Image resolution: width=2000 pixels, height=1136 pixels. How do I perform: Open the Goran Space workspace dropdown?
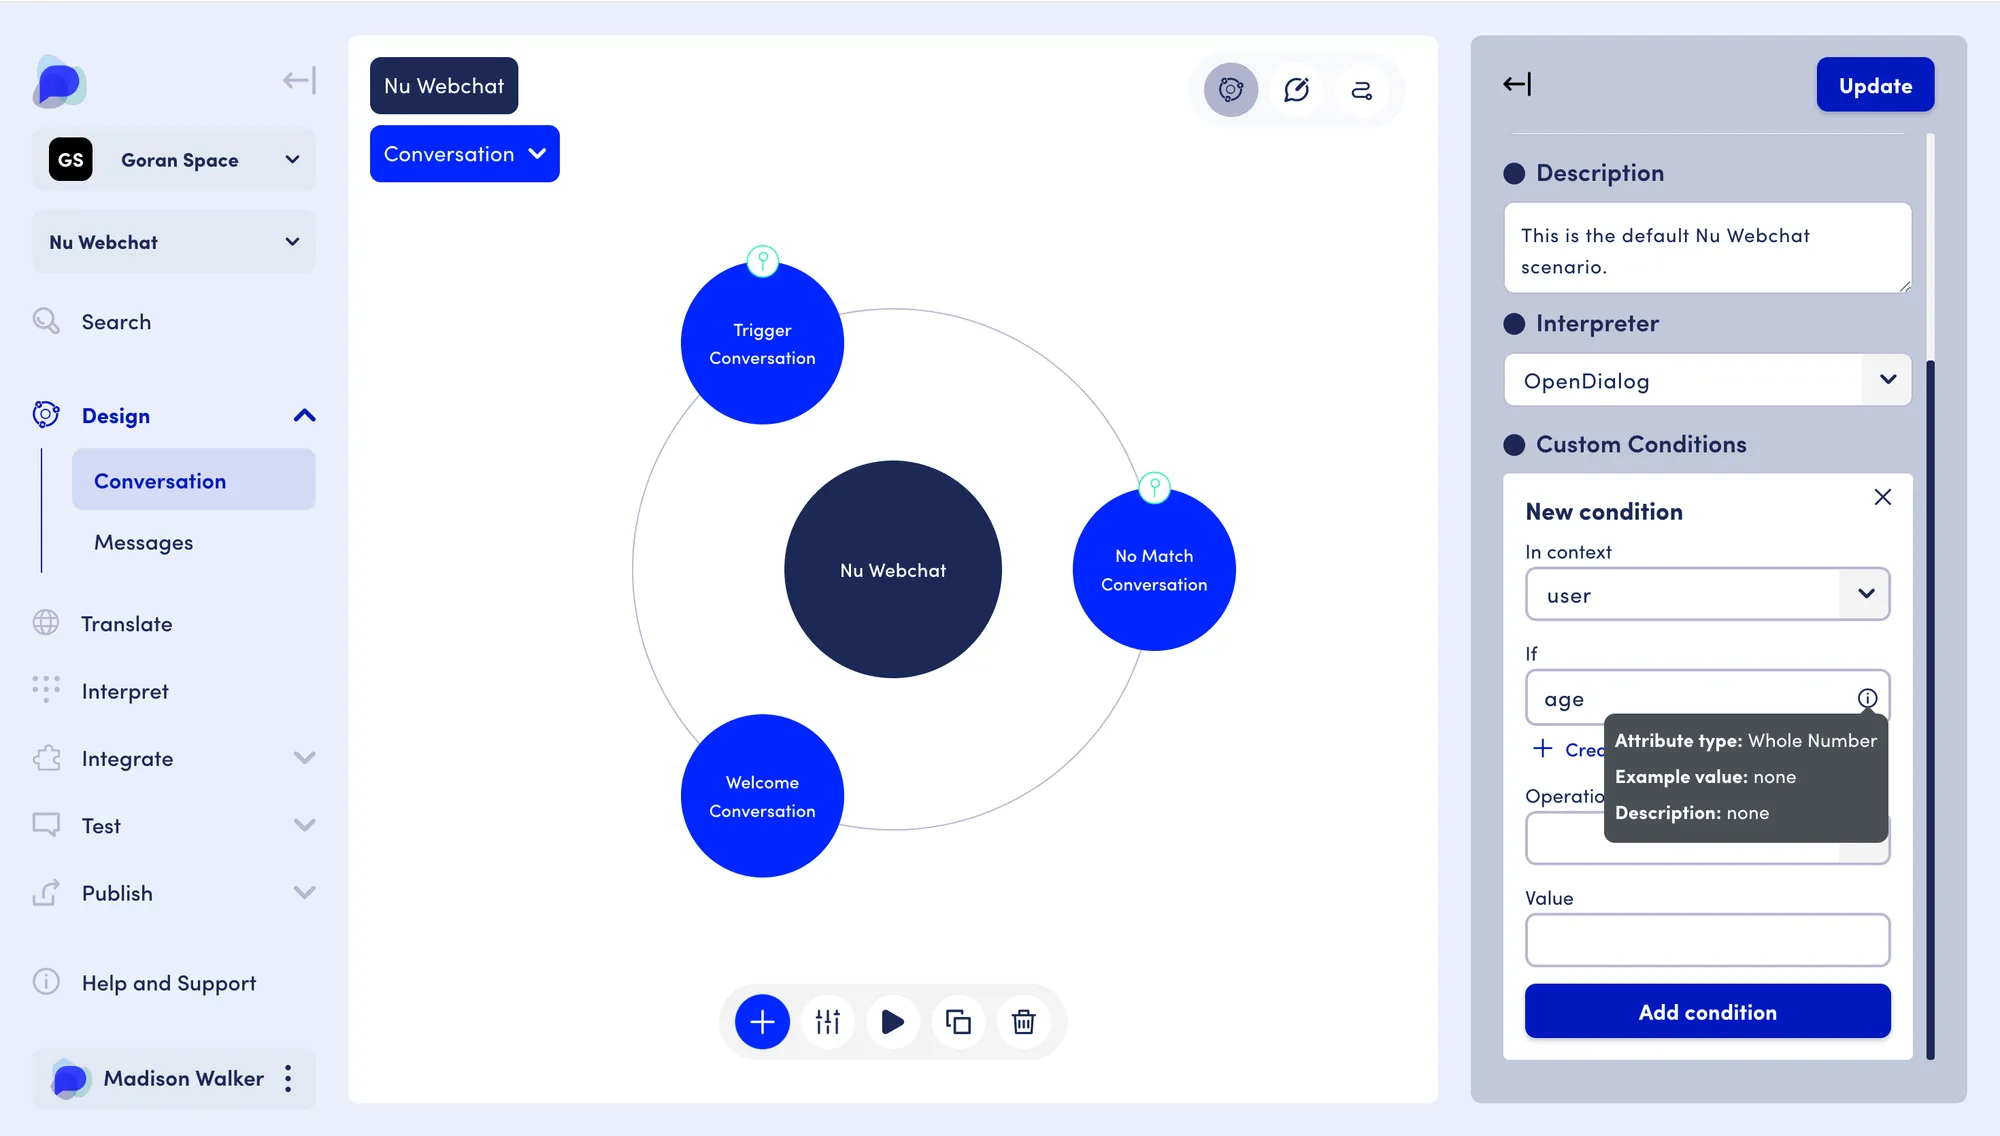pos(174,160)
